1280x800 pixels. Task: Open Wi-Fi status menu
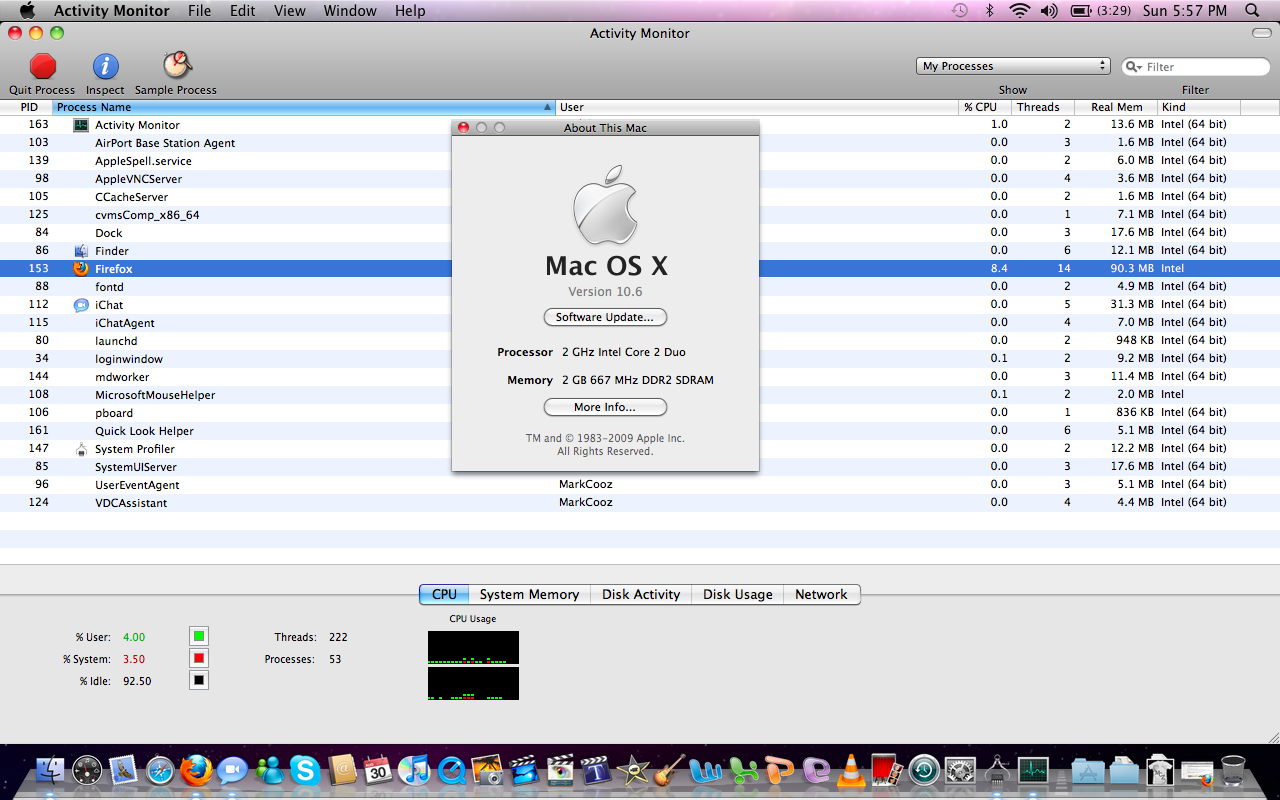(1020, 10)
